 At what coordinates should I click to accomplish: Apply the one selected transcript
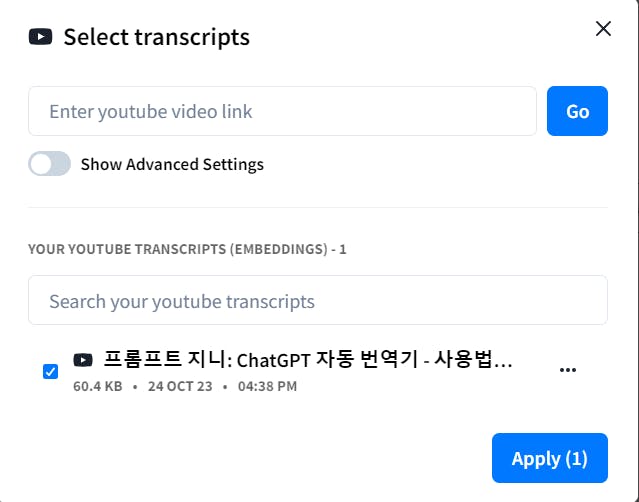pos(550,458)
